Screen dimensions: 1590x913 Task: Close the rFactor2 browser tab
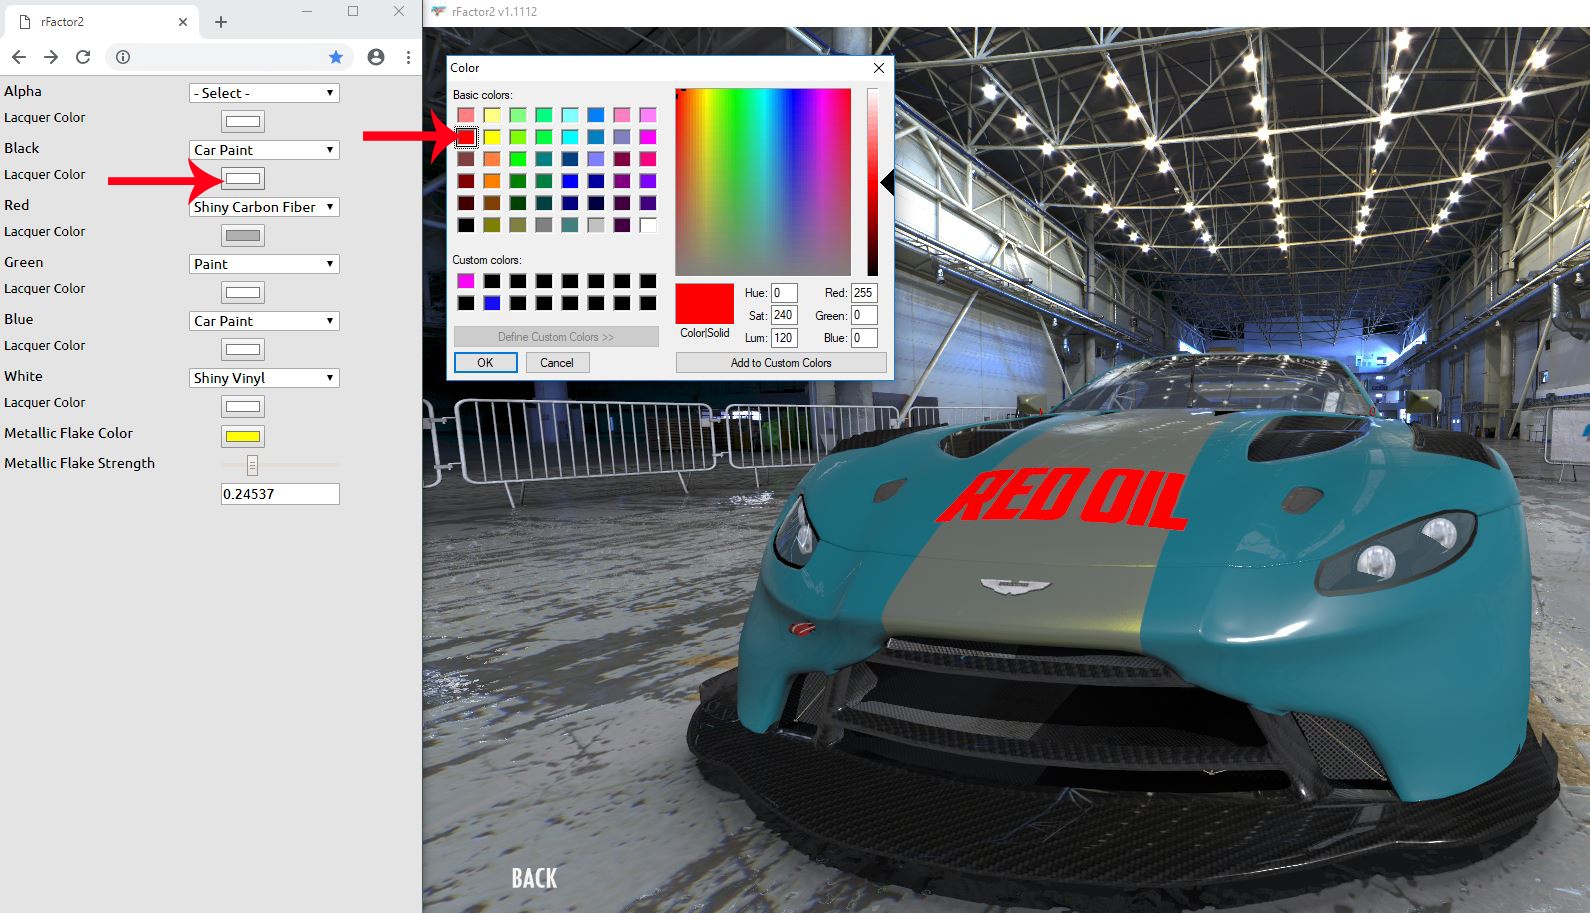pyautogui.click(x=183, y=22)
